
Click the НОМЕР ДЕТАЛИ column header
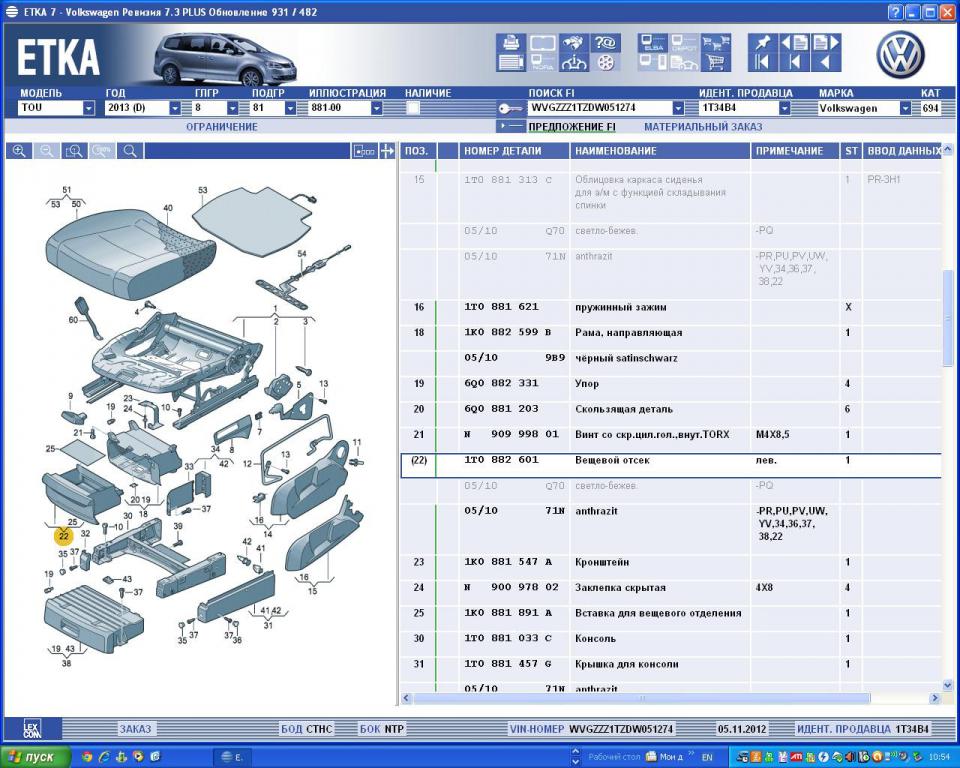tap(514, 151)
